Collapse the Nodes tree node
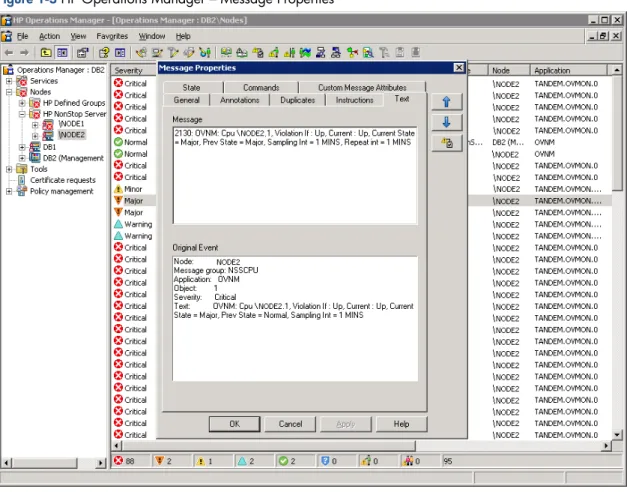627x492 pixels. pos(9,92)
